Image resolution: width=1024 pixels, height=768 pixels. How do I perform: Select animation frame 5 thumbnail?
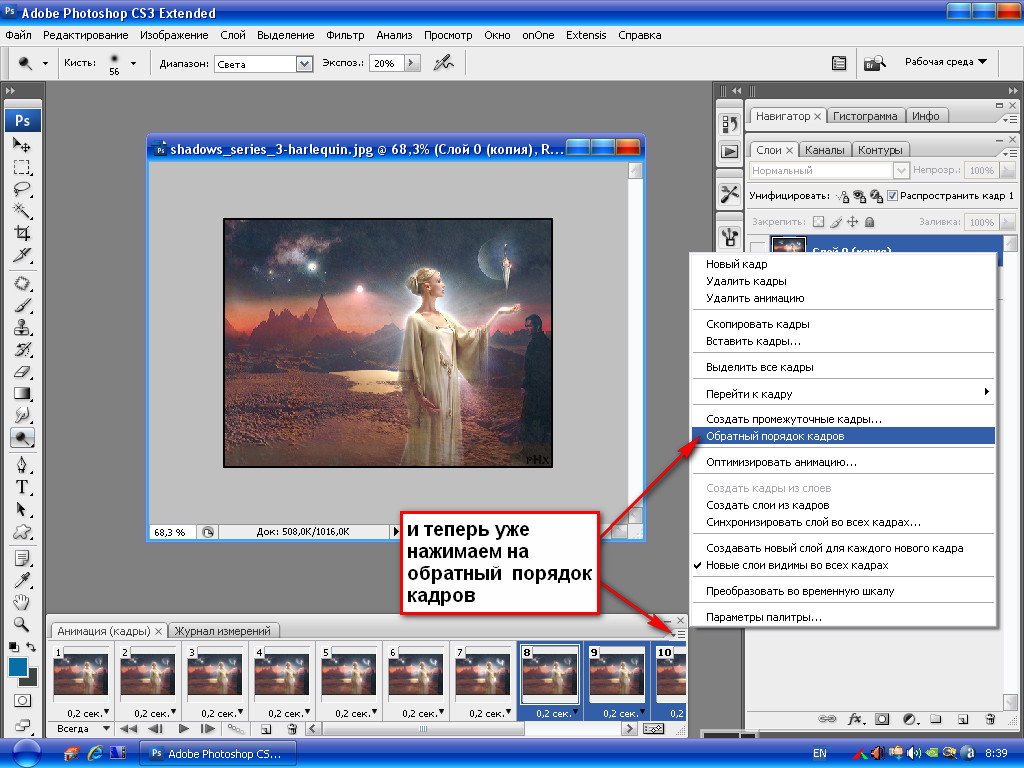(349, 675)
